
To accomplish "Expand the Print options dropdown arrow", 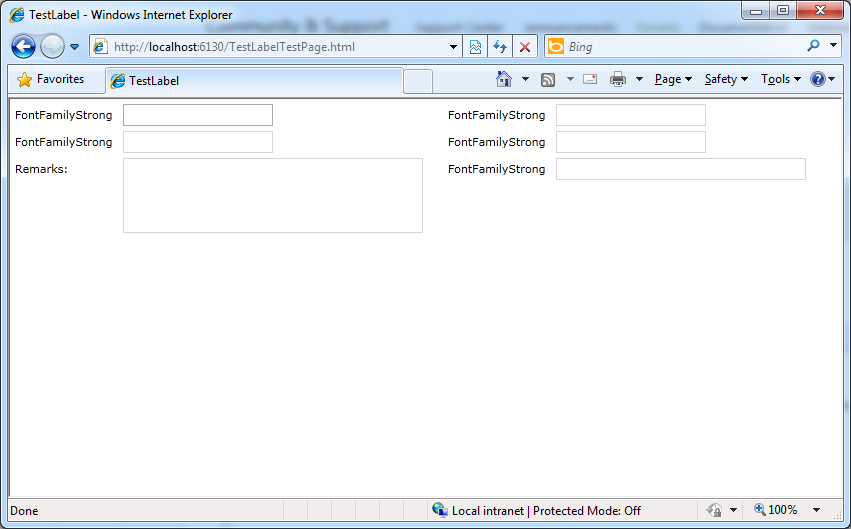I will click(x=639, y=79).
